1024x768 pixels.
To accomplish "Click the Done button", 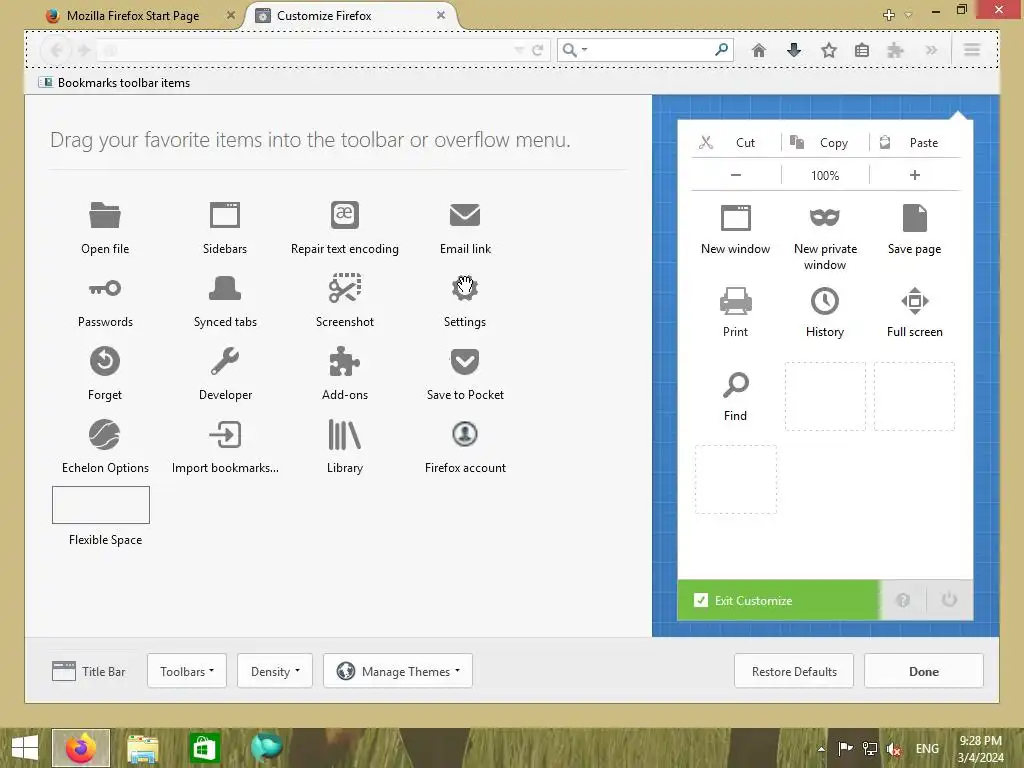I will point(923,671).
